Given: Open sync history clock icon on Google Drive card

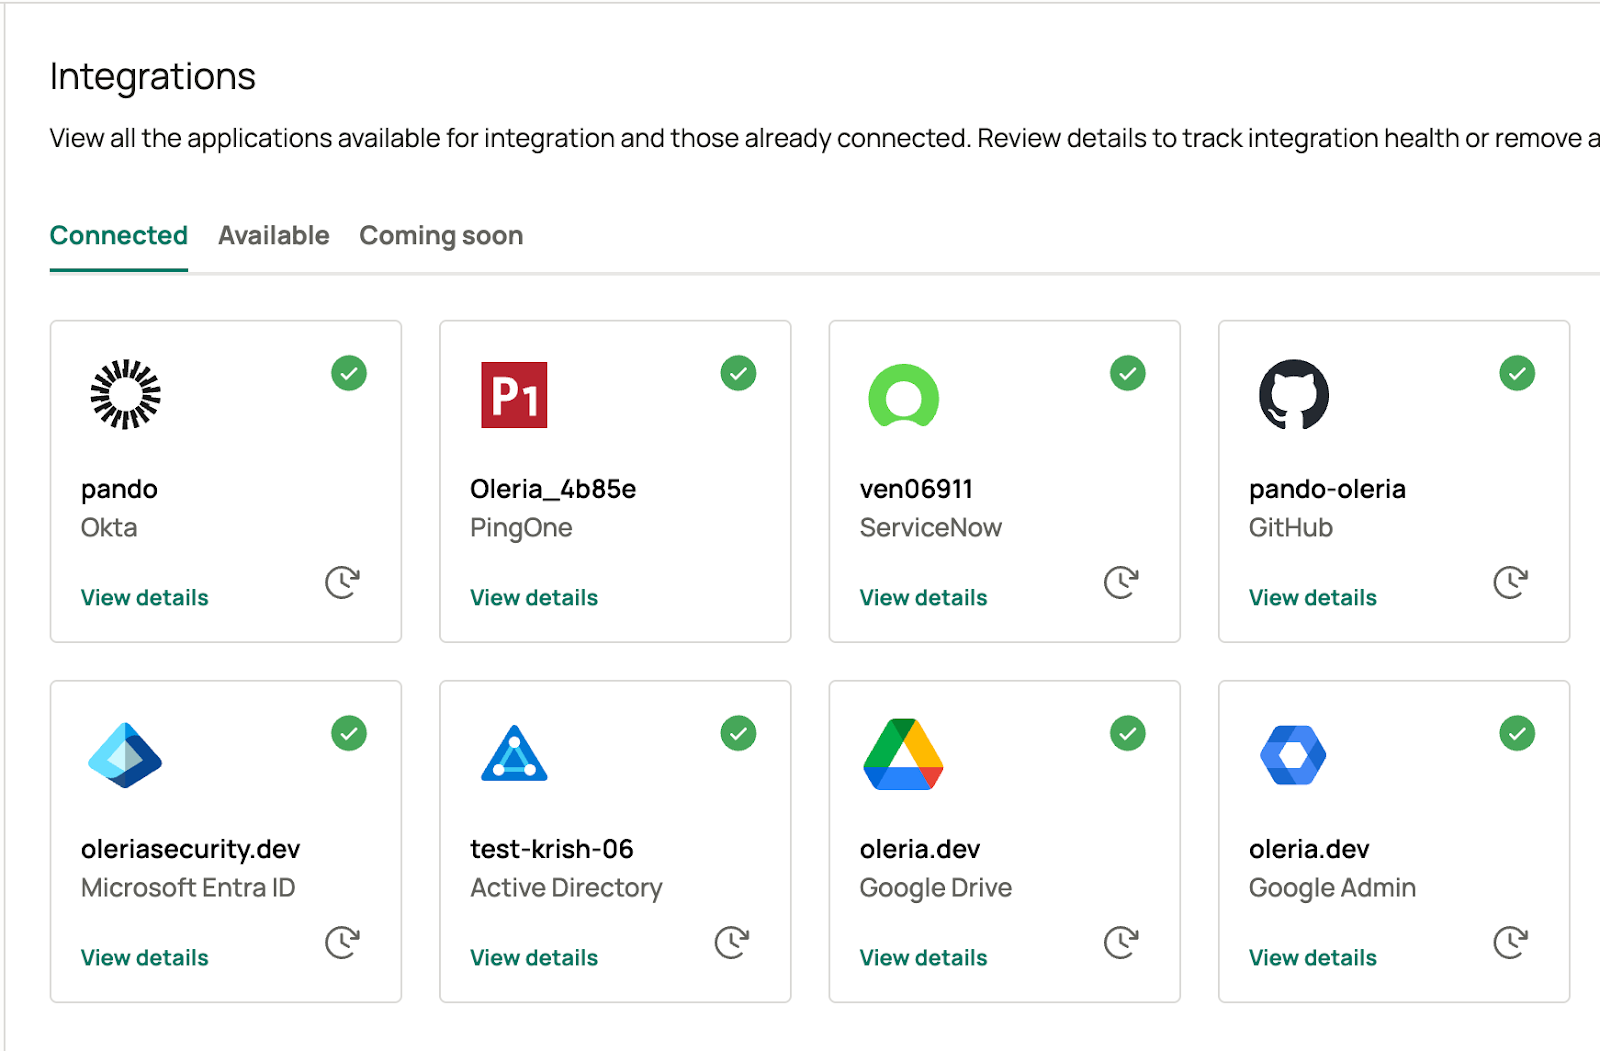Looking at the screenshot, I should coord(1121,942).
